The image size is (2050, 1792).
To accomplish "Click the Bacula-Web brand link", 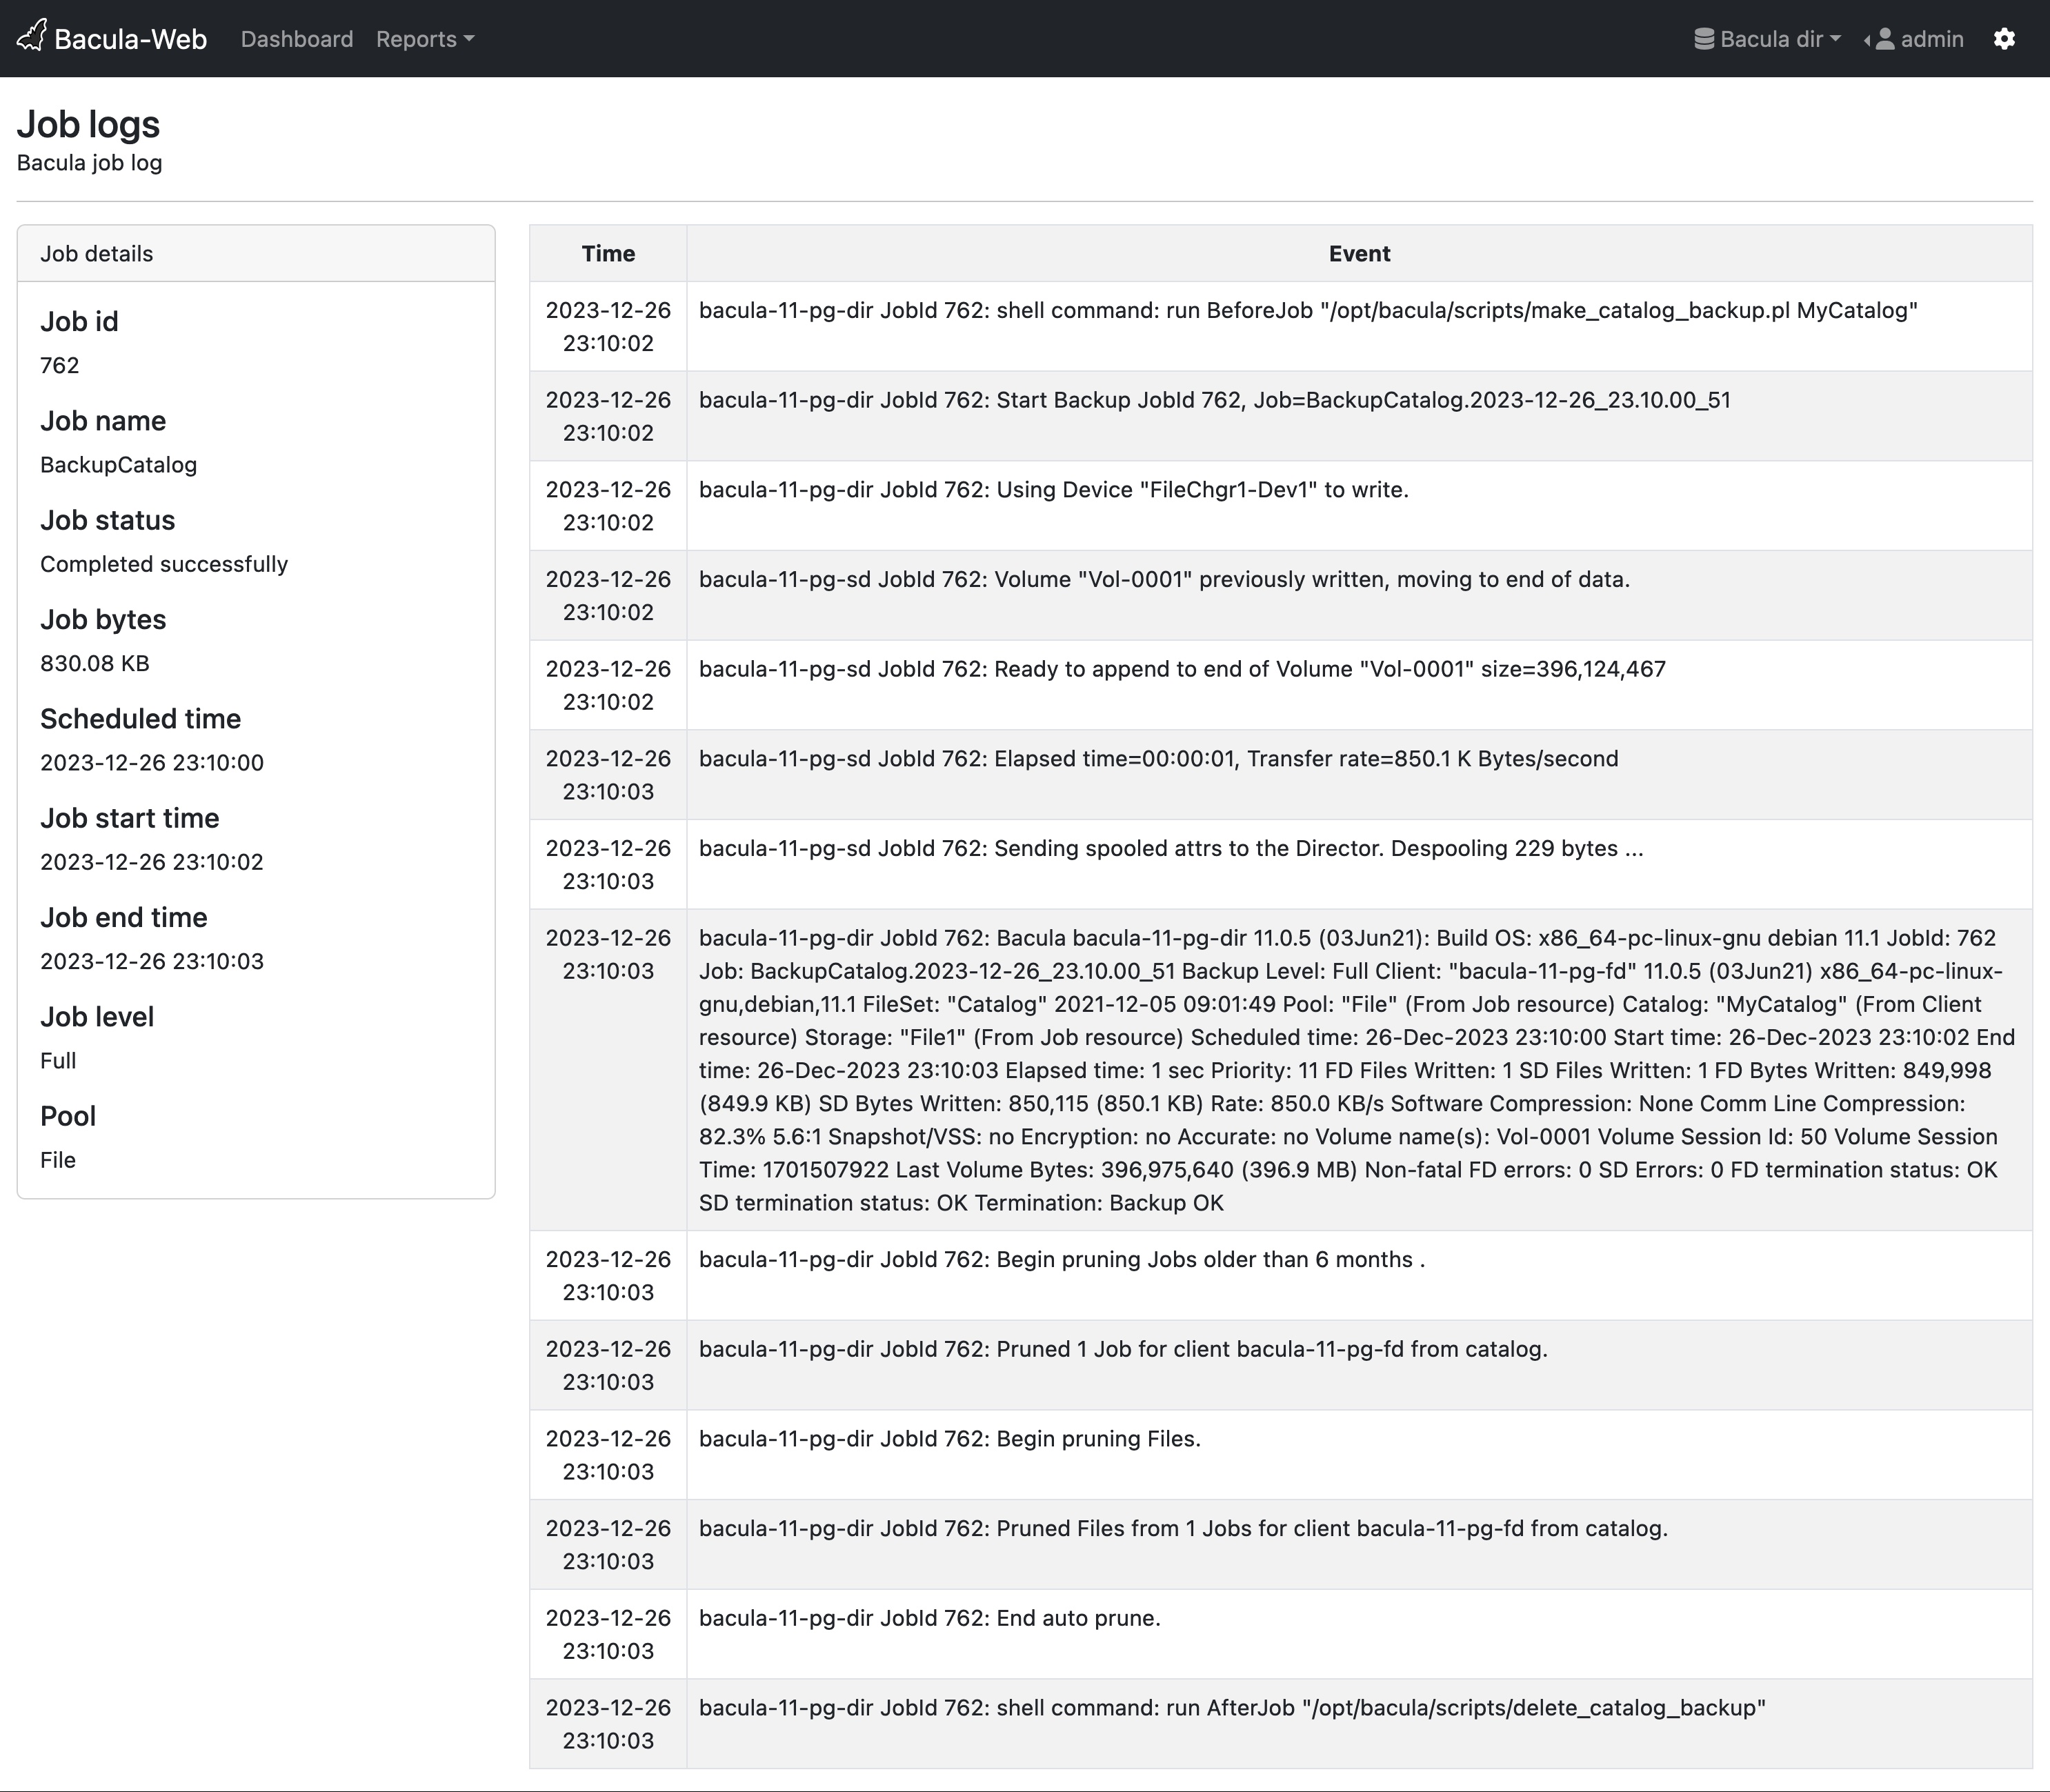I will coord(112,38).
